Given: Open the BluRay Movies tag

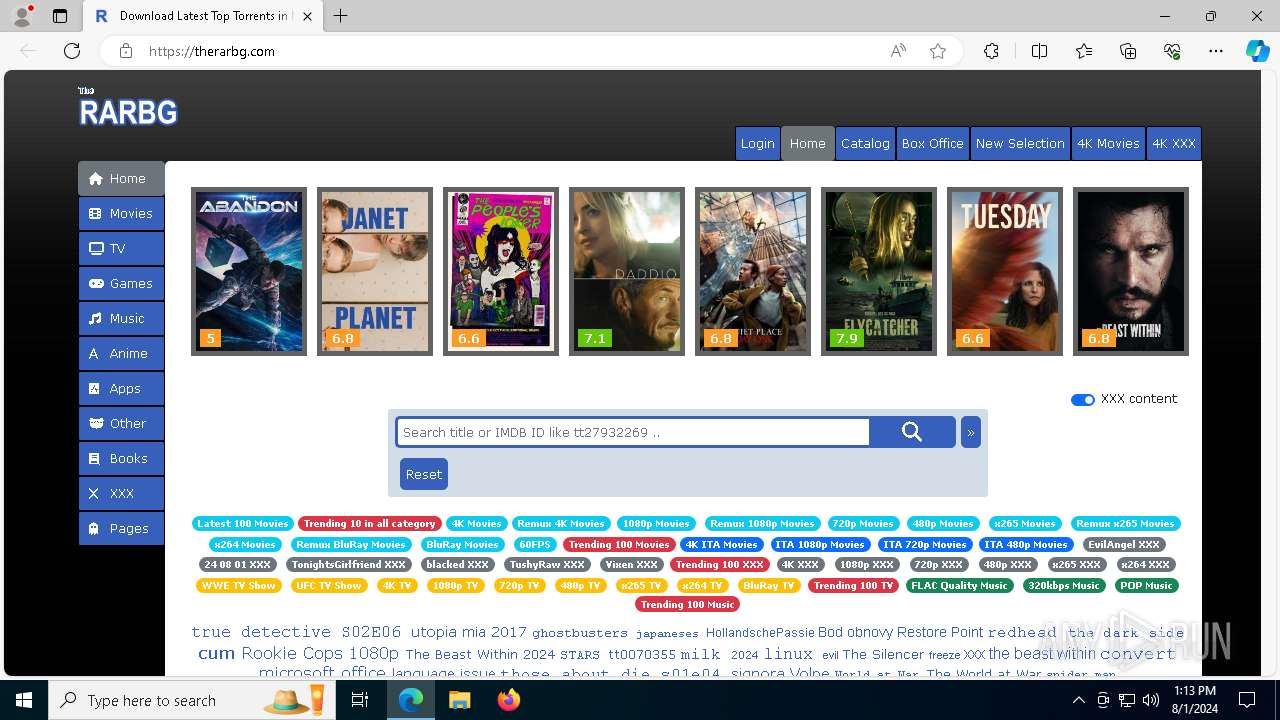Looking at the screenshot, I should pos(462,545).
